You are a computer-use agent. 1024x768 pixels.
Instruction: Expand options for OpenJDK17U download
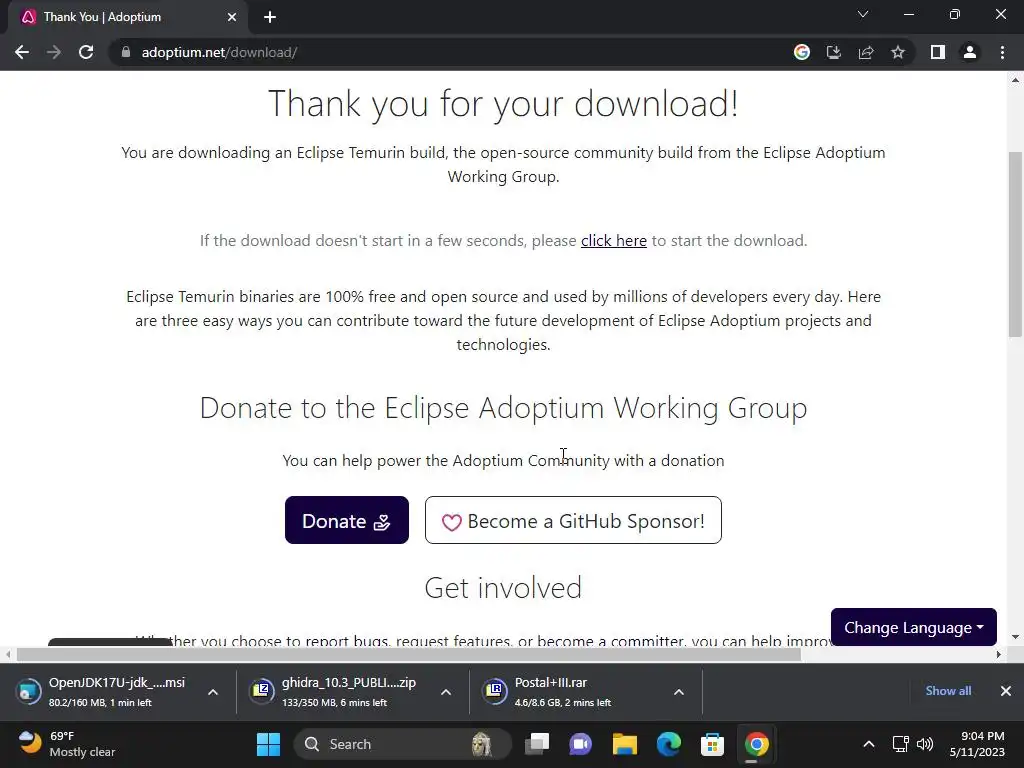click(213, 692)
